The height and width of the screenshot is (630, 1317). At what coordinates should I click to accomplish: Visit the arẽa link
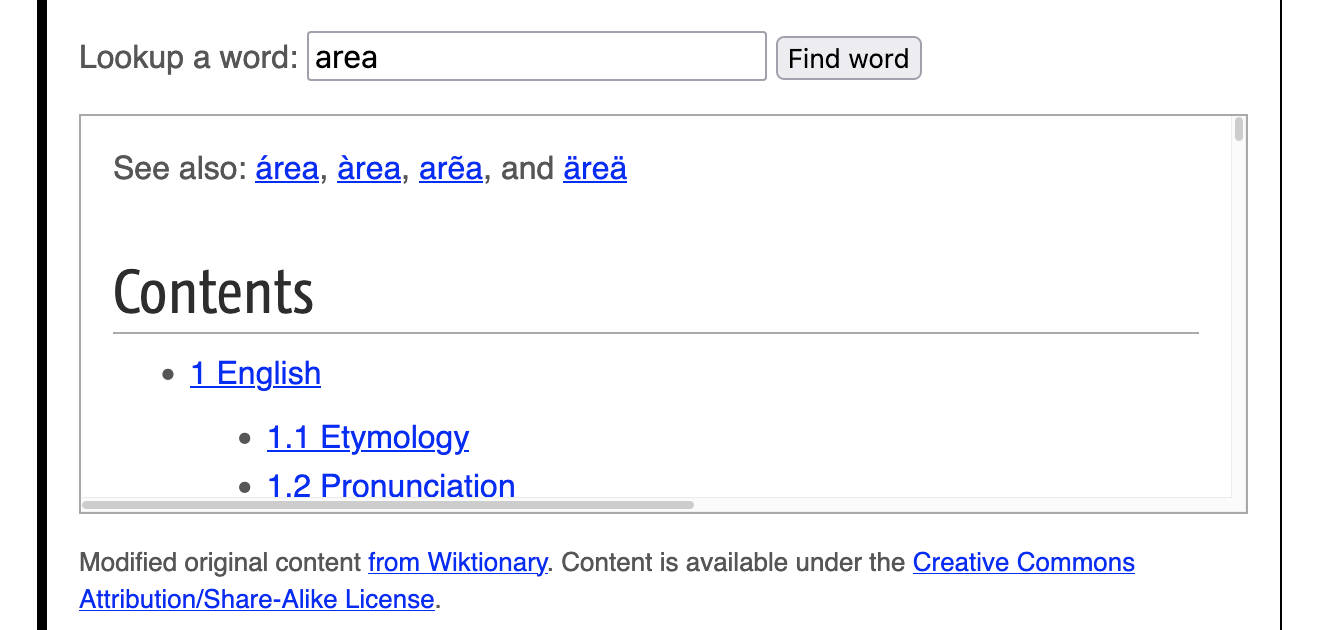pyautogui.click(x=450, y=168)
